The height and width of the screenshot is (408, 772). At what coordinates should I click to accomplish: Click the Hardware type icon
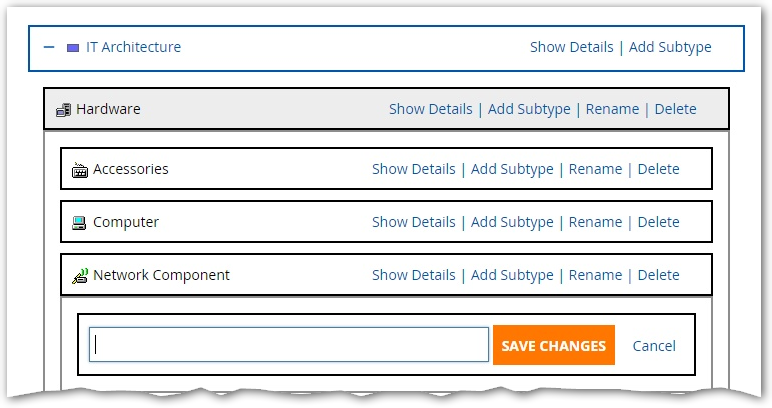click(x=63, y=109)
